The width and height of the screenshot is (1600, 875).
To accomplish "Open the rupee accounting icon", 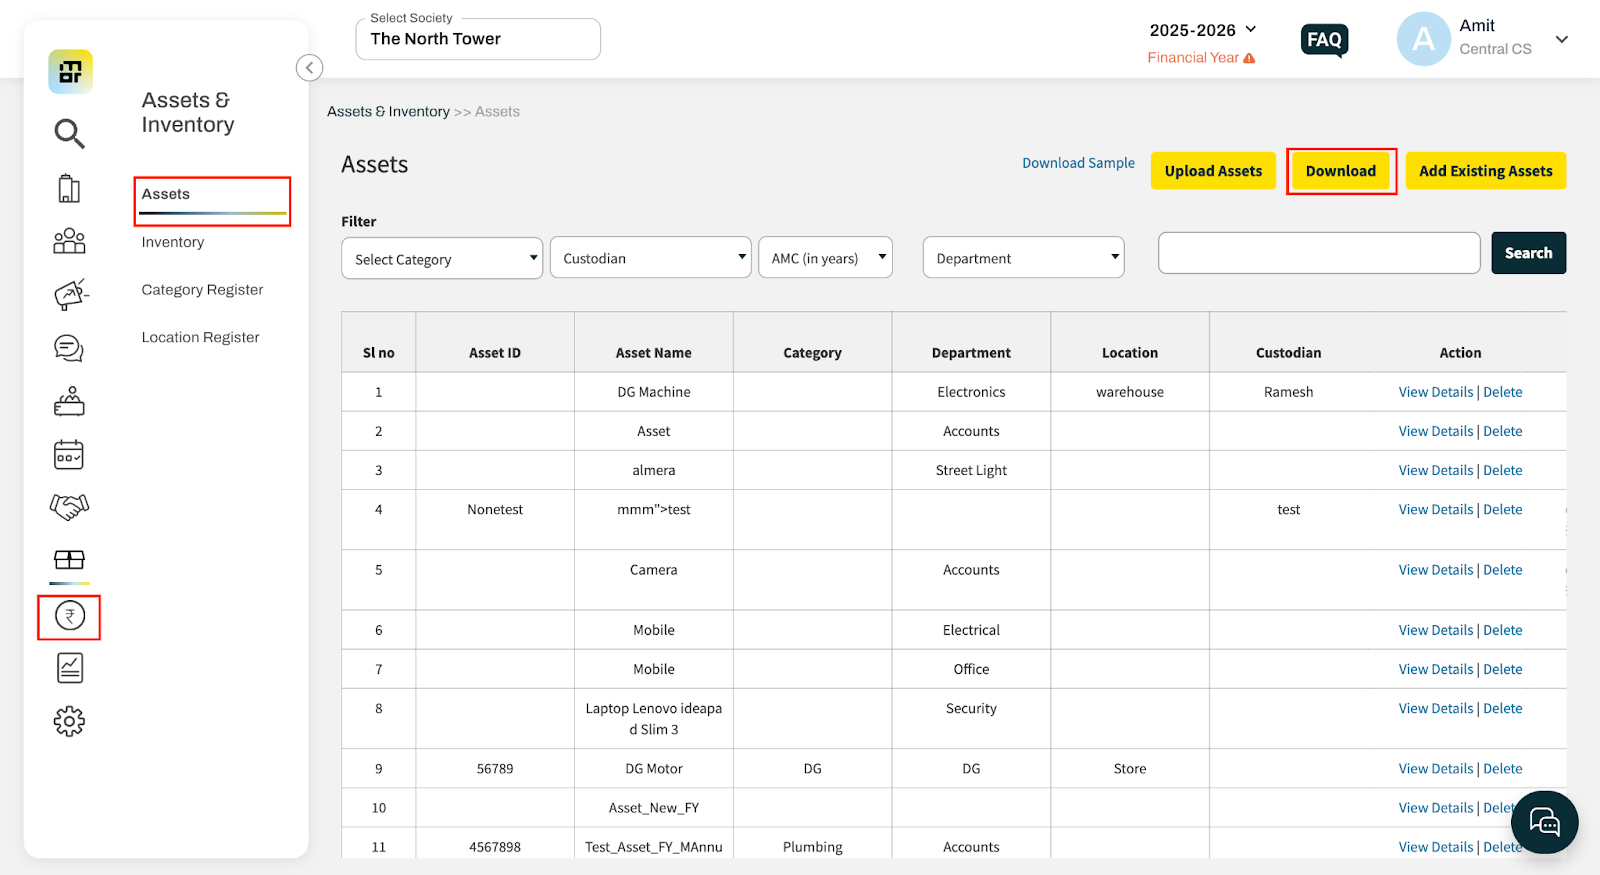I will click(70, 616).
